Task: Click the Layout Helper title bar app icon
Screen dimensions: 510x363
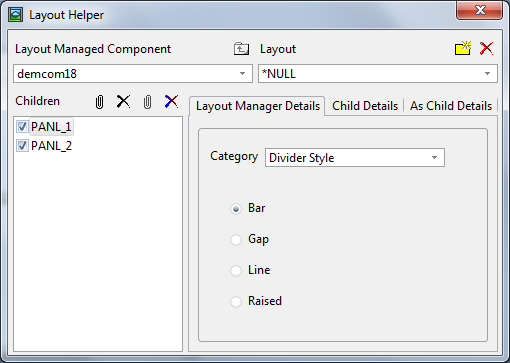Action: (x=15, y=15)
